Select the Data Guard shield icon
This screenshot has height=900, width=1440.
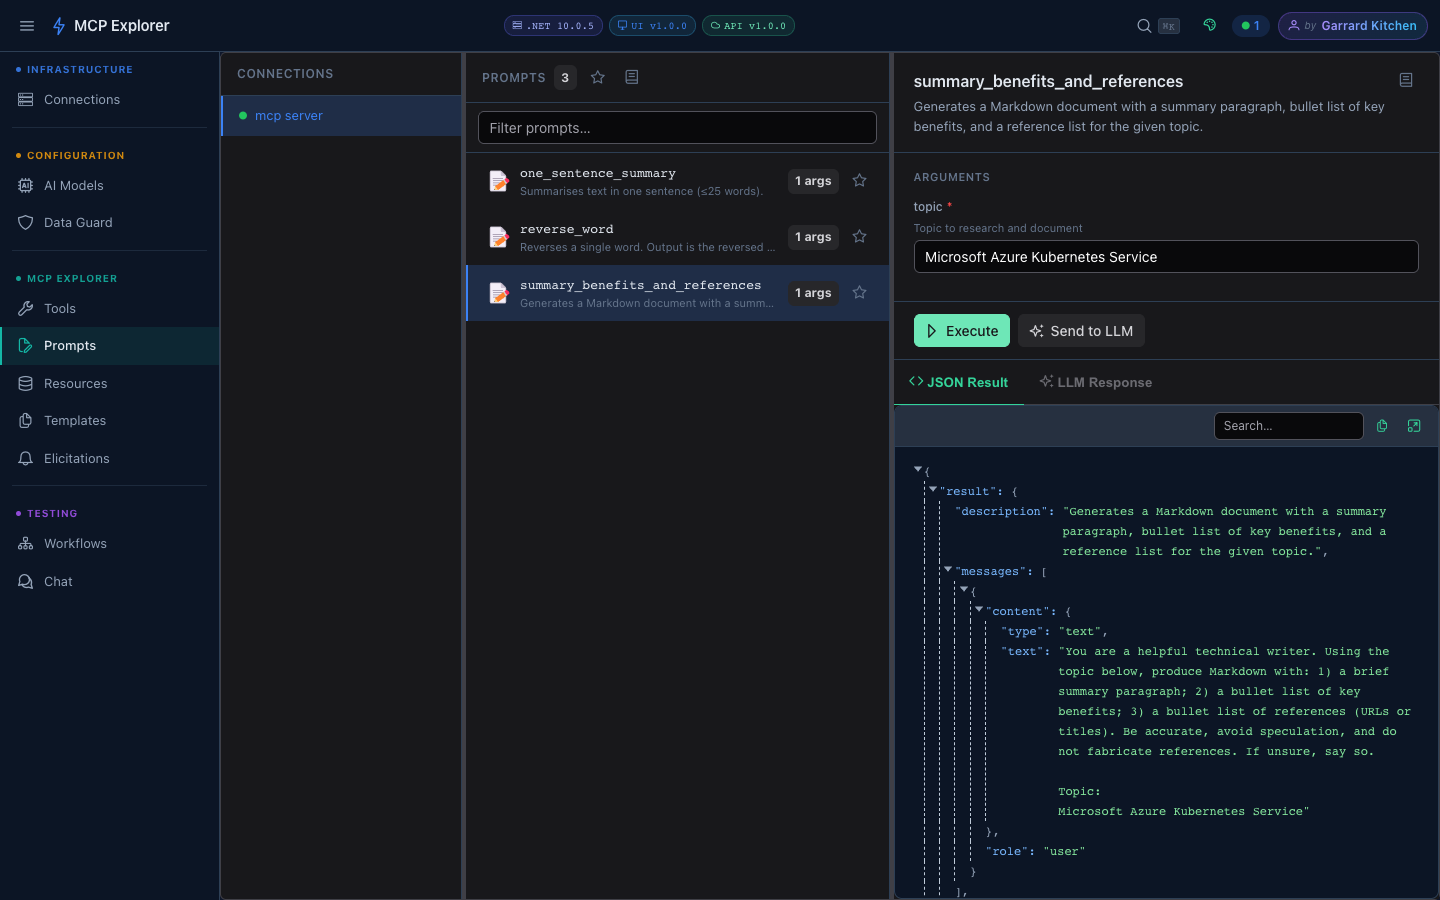(x=26, y=222)
